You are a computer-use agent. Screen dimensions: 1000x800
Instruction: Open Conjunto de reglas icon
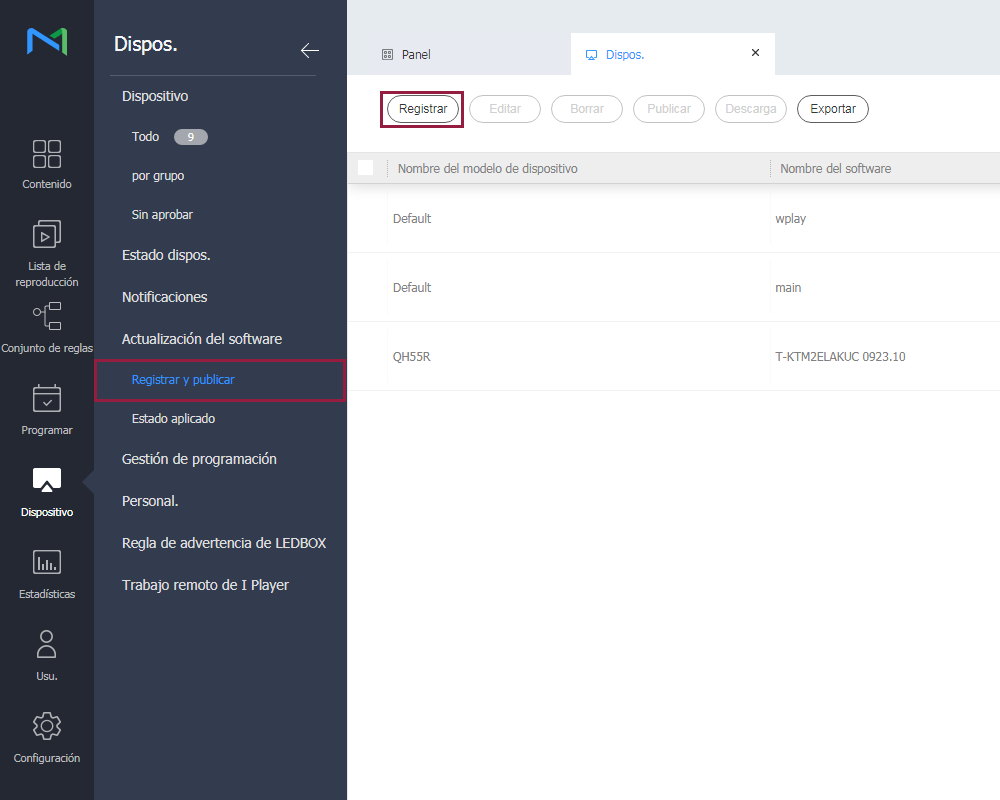(47, 316)
